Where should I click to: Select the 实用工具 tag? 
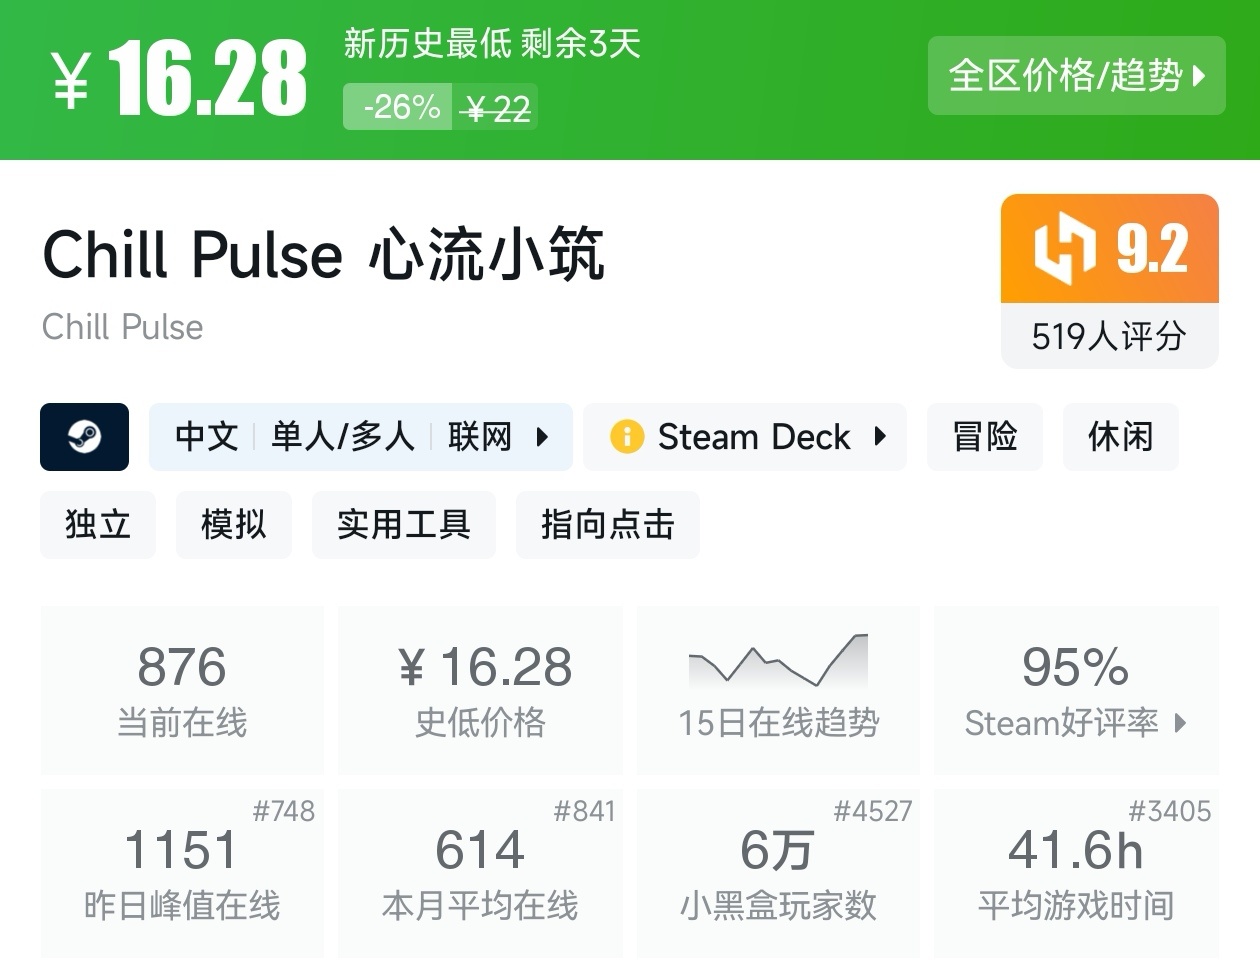pos(403,525)
